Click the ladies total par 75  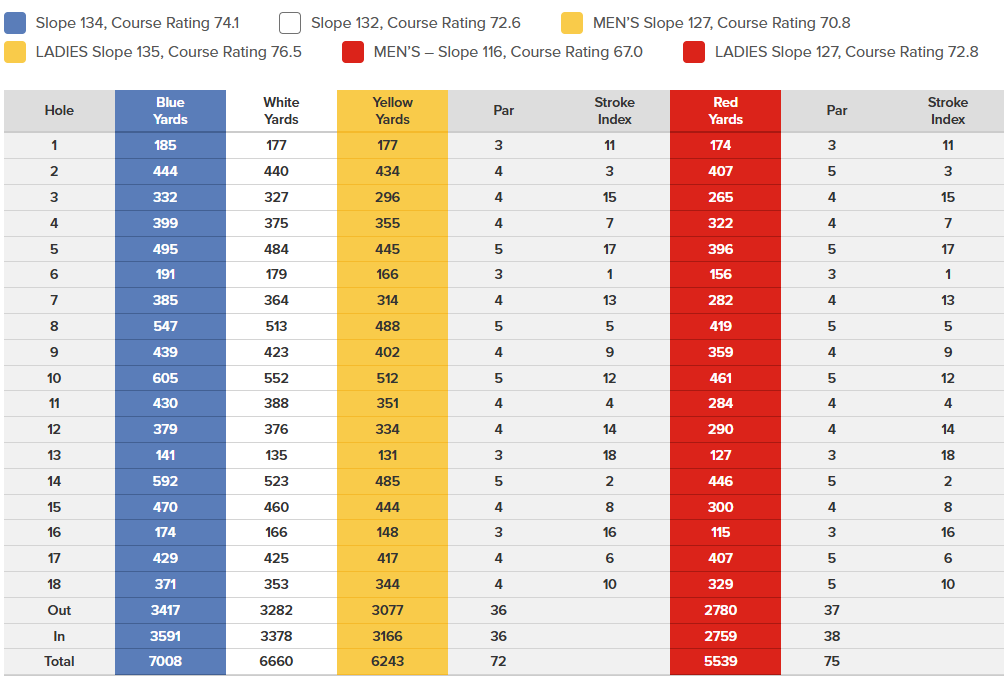(831, 661)
